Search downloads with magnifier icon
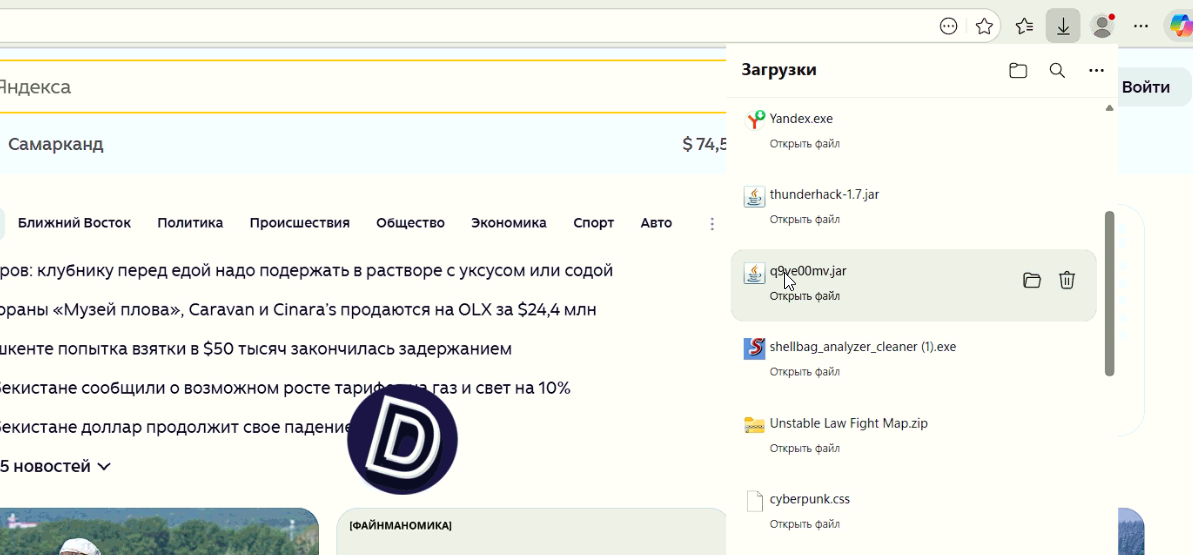 pos(1057,71)
